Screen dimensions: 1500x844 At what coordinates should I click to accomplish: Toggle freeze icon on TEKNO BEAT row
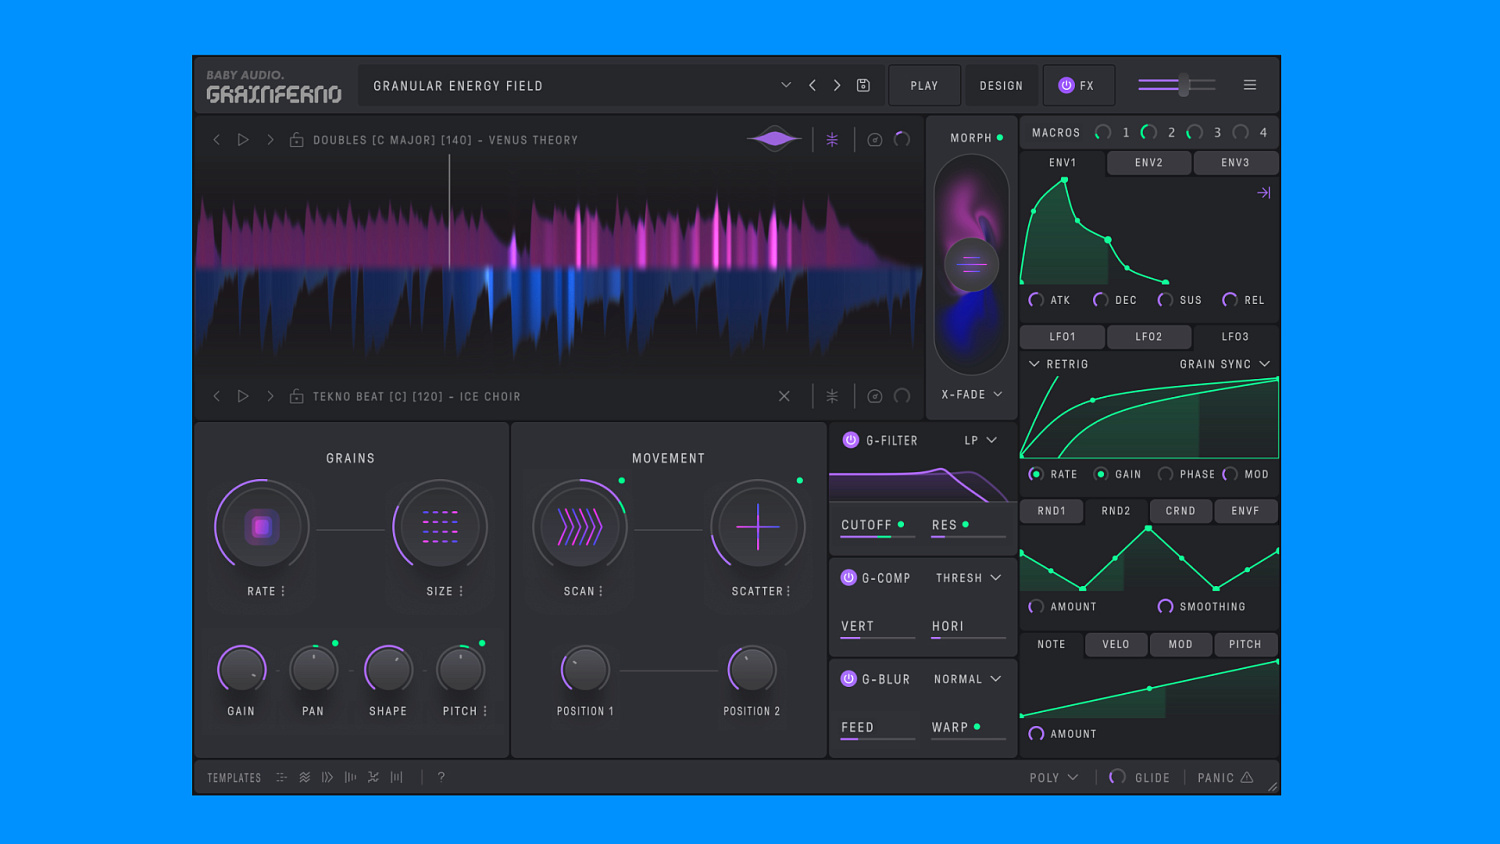coord(832,396)
